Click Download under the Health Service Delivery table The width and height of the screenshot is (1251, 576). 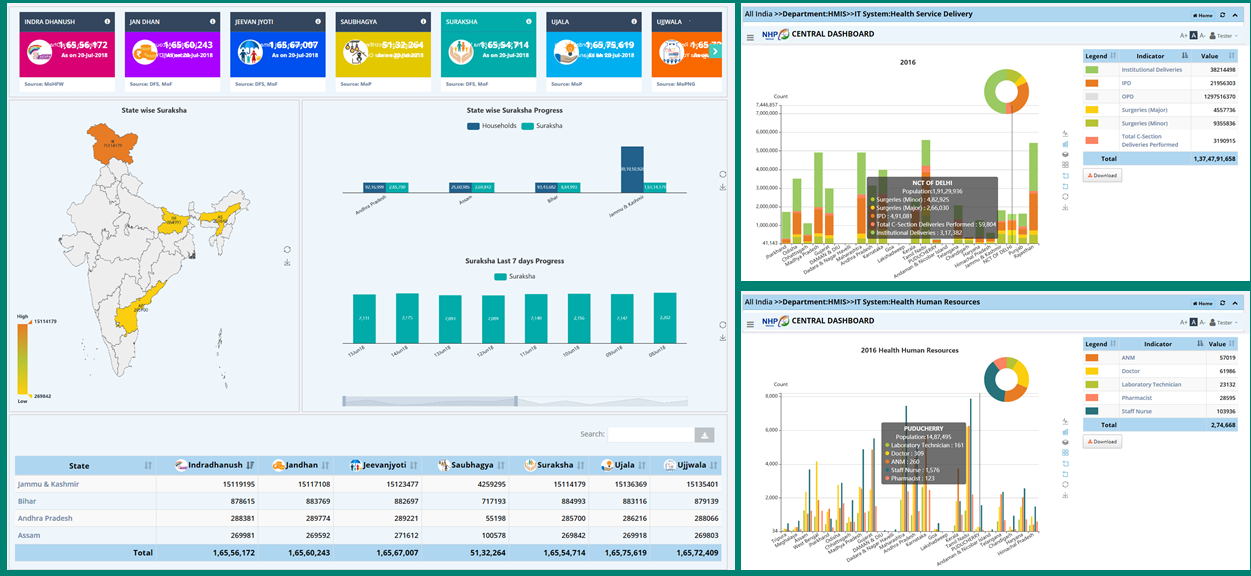(x=1102, y=175)
